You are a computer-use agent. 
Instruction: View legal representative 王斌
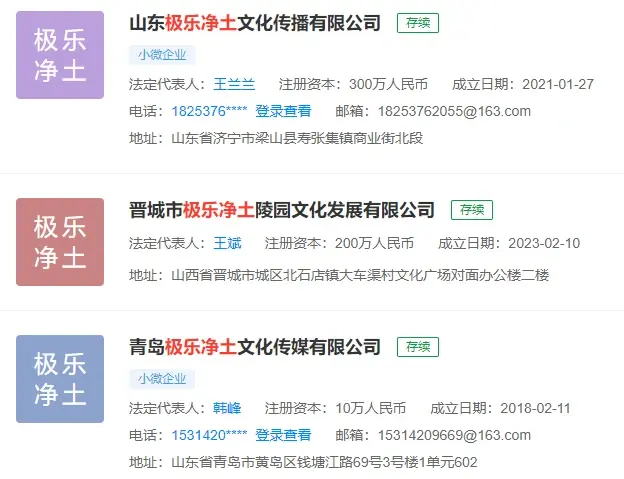227,243
